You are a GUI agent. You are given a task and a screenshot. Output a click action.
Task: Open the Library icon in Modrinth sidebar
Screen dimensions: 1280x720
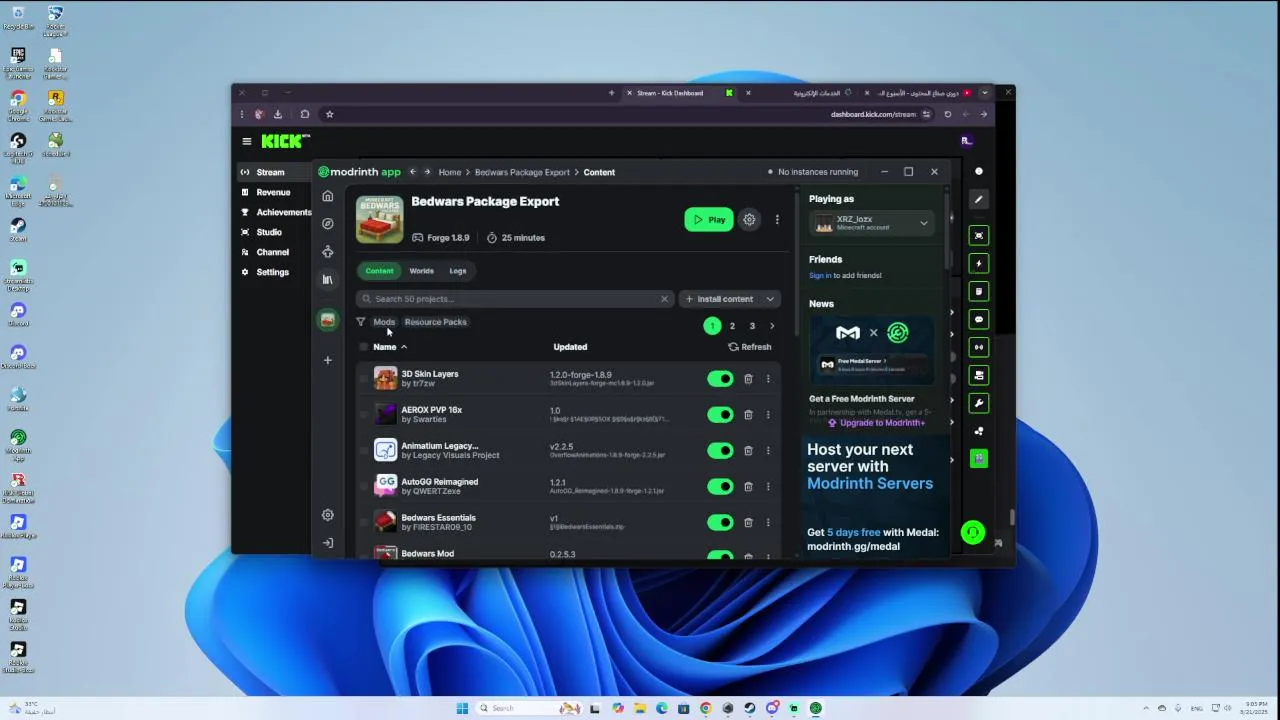coord(327,280)
